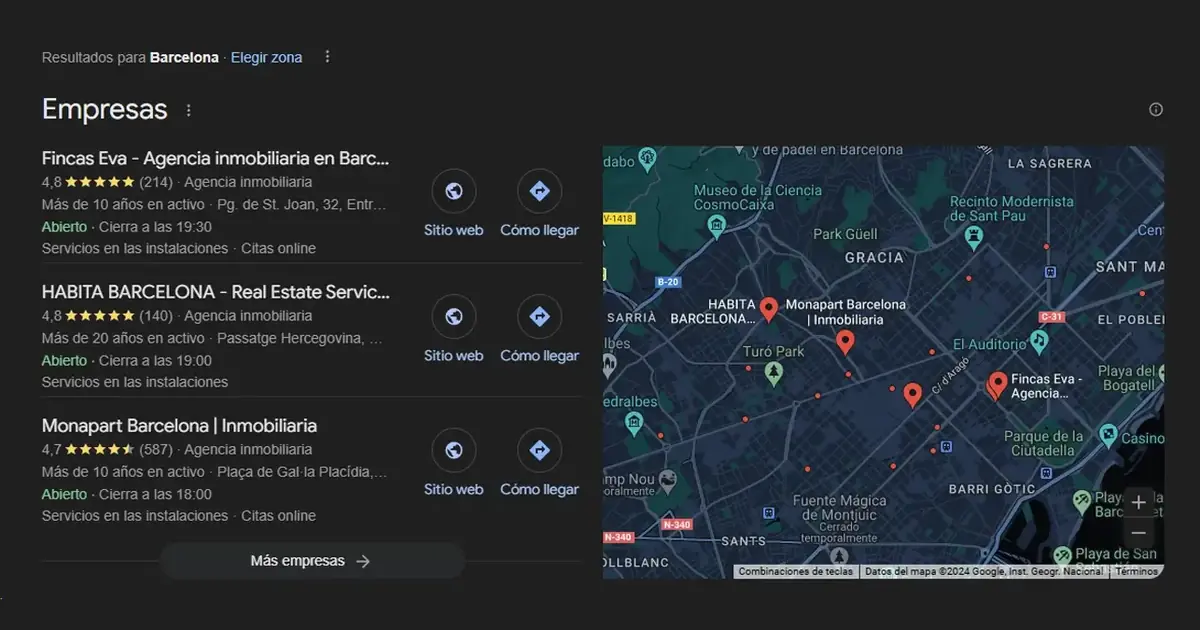Click Sitio web label under Fincas Eva

click(453, 230)
